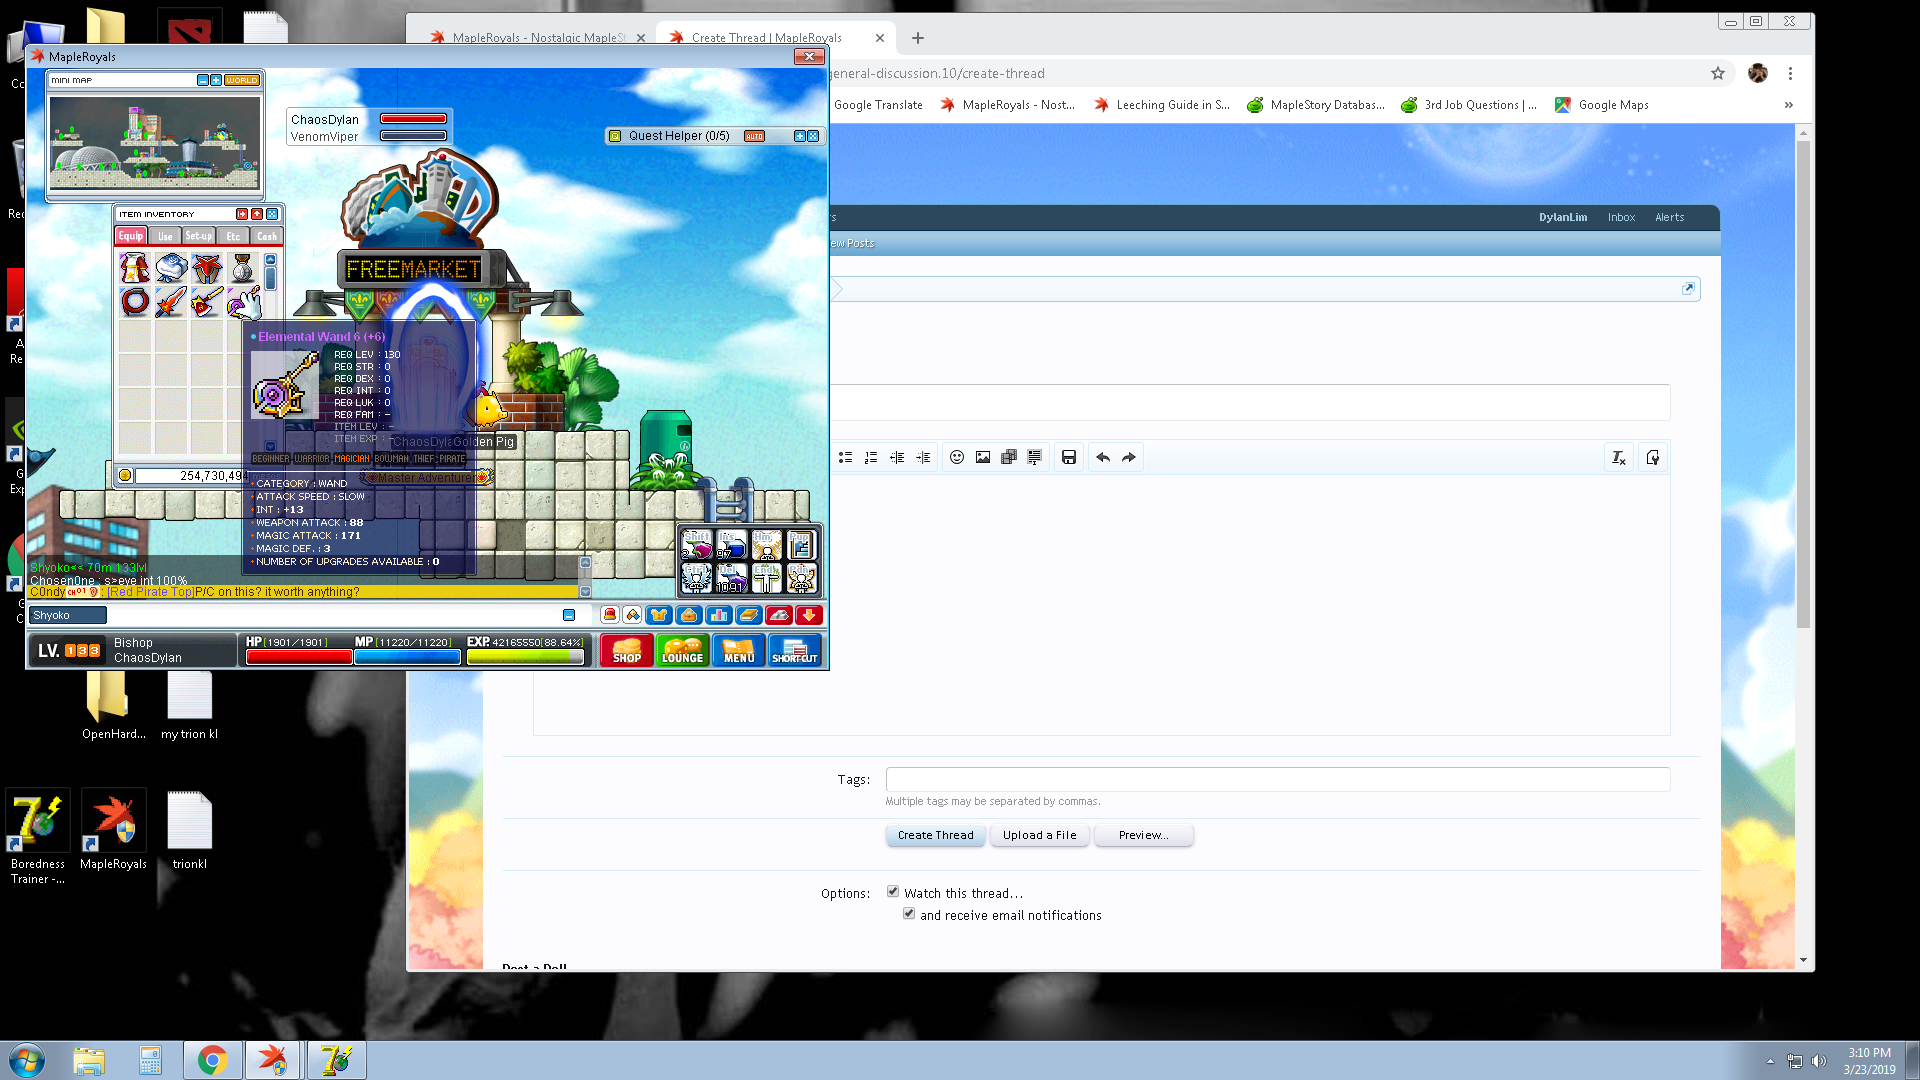Screen dimensions: 1920x1080
Task: Toggle the Quest Helper AUTO button
Action: [x=755, y=136]
